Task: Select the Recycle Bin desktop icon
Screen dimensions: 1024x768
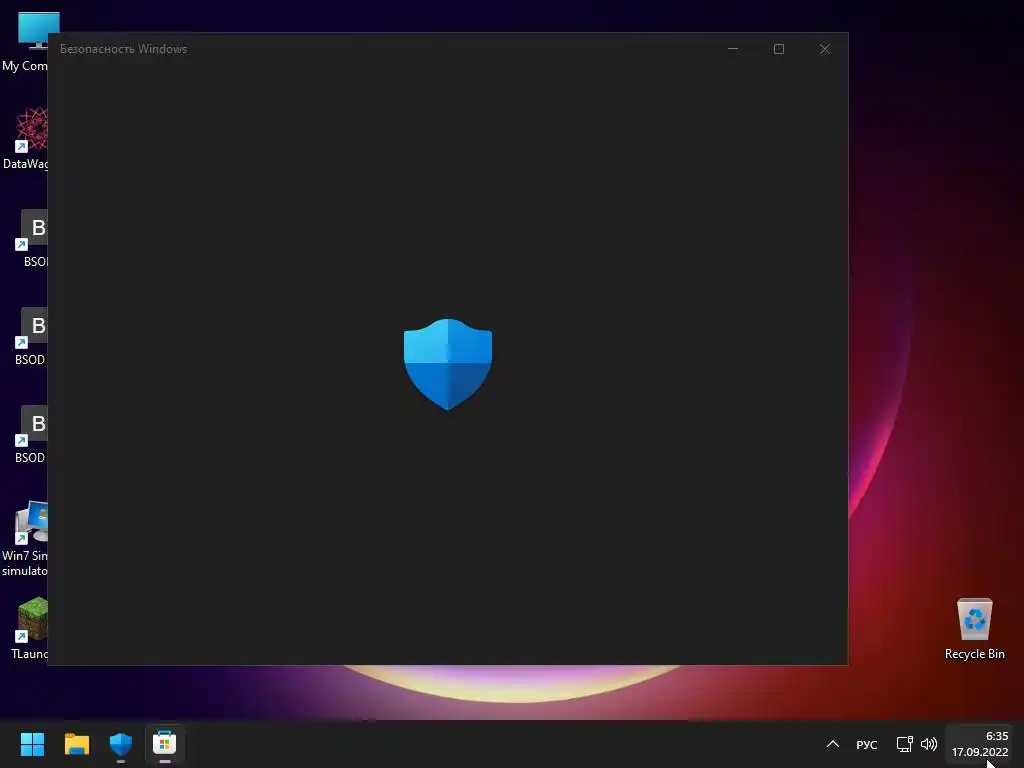Action: point(974,629)
